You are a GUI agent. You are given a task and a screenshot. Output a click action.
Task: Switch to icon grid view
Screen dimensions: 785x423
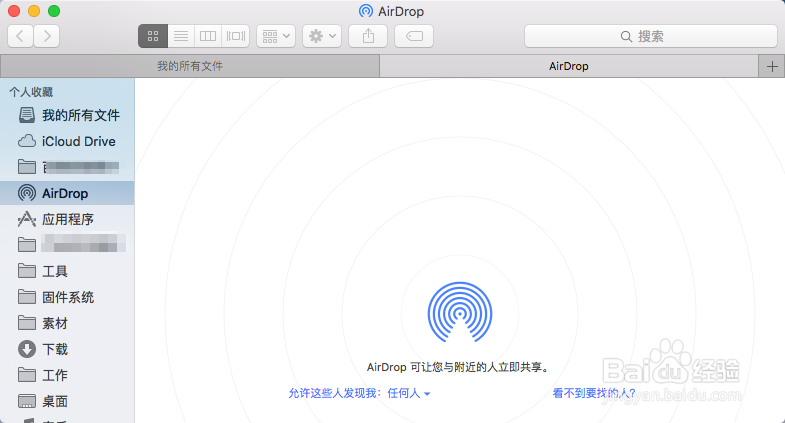[x=153, y=36]
